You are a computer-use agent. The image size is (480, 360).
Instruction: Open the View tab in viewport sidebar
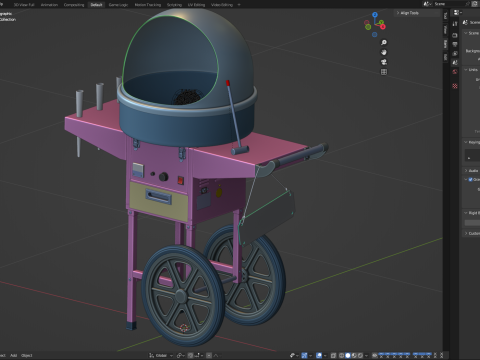click(x=445, y=30)
